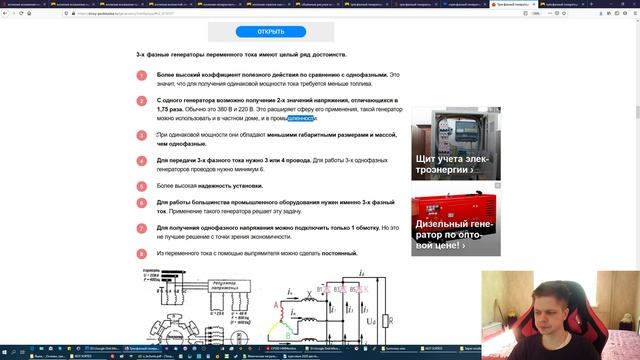Switch to Трехфазный генератор taskbar window
Image resolution: width=640 pixels, height=360 pixels.
pos(142,349)
